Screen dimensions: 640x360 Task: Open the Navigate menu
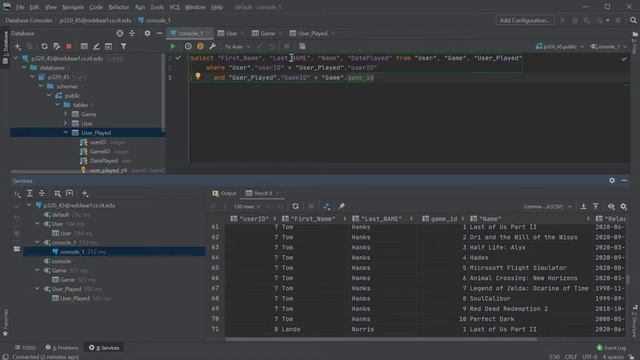point(73,7)
